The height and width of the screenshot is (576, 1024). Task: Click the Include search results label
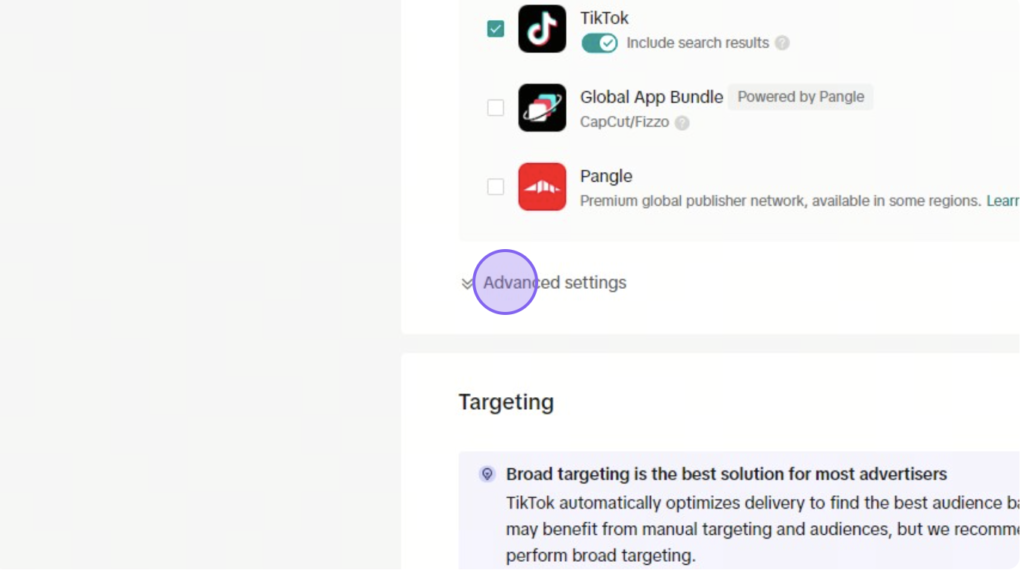pos(697,43)
